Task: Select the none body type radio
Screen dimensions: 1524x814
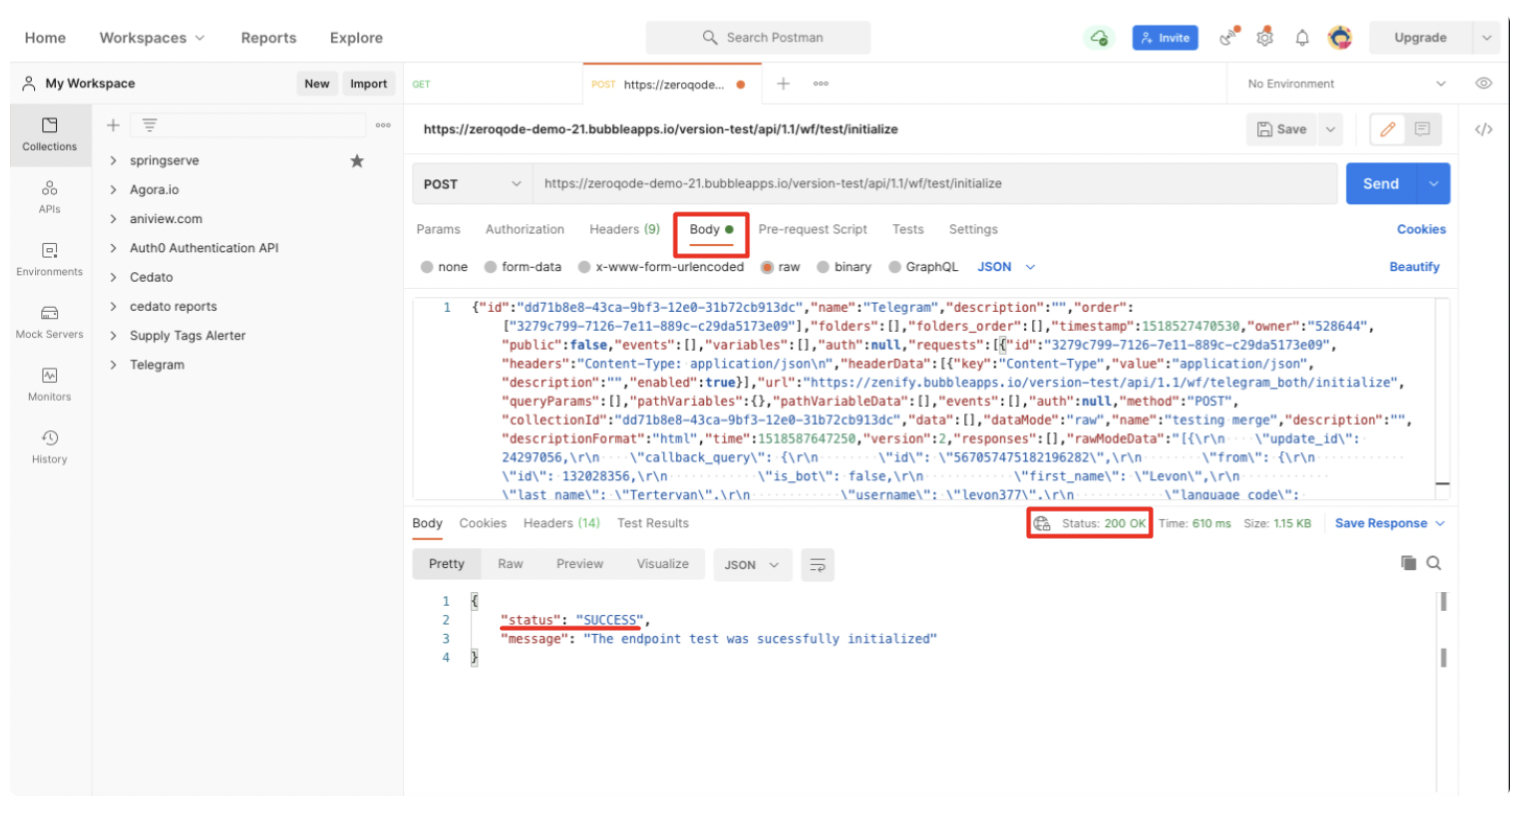Action: coord(428,267)
